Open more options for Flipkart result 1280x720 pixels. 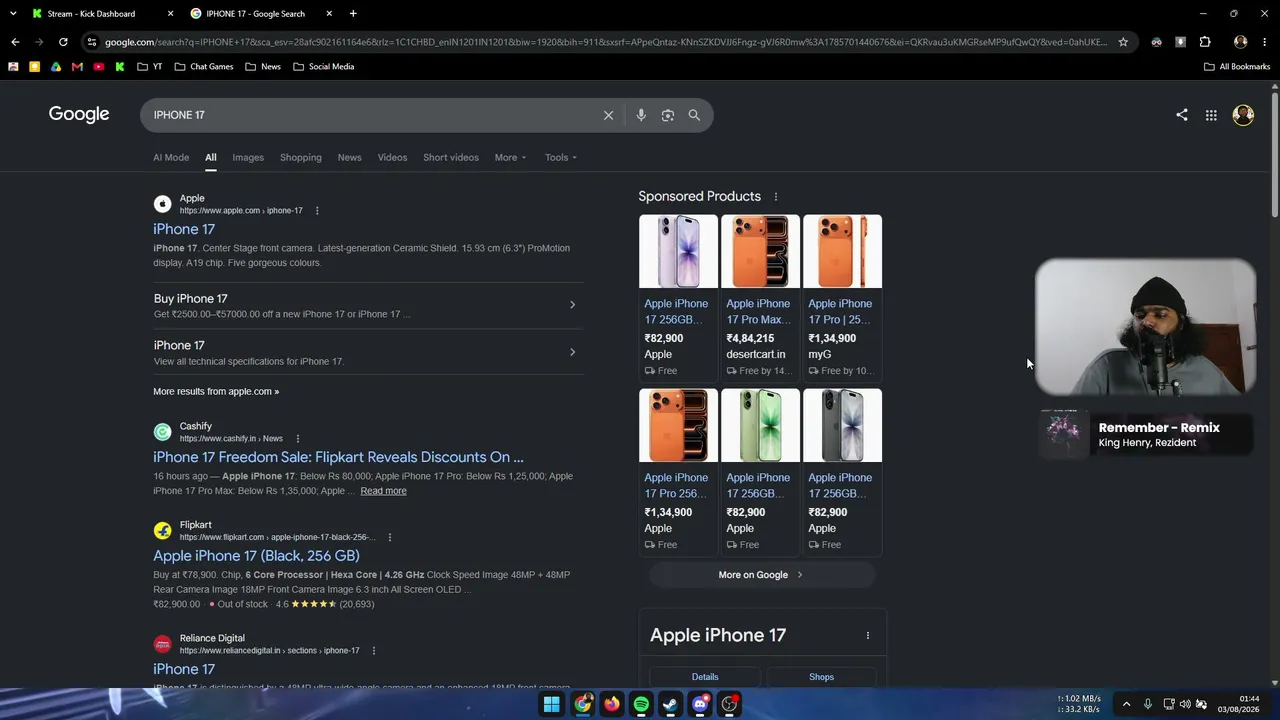[x=389, y=537]
